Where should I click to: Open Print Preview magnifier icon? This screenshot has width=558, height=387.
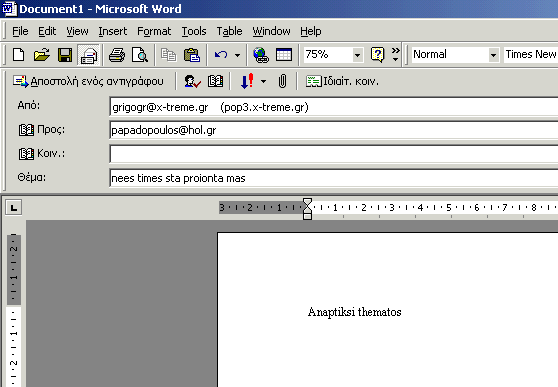140,55
